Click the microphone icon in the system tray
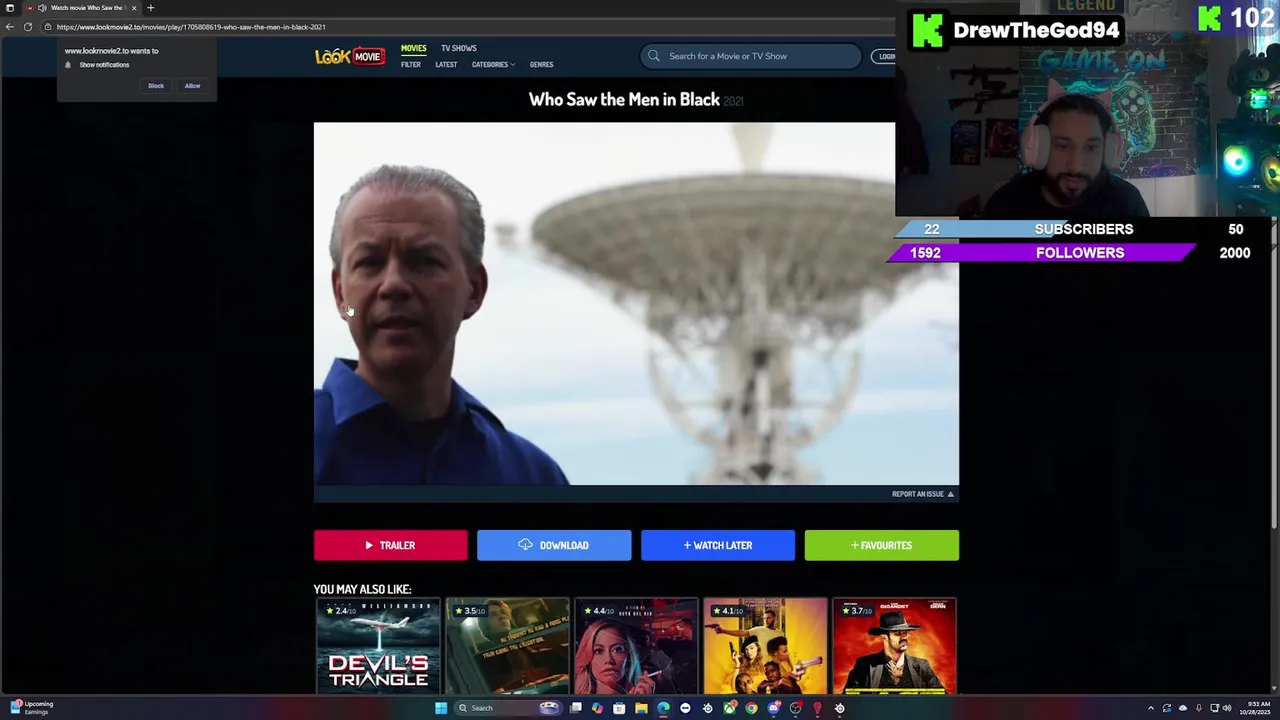 1198,708
